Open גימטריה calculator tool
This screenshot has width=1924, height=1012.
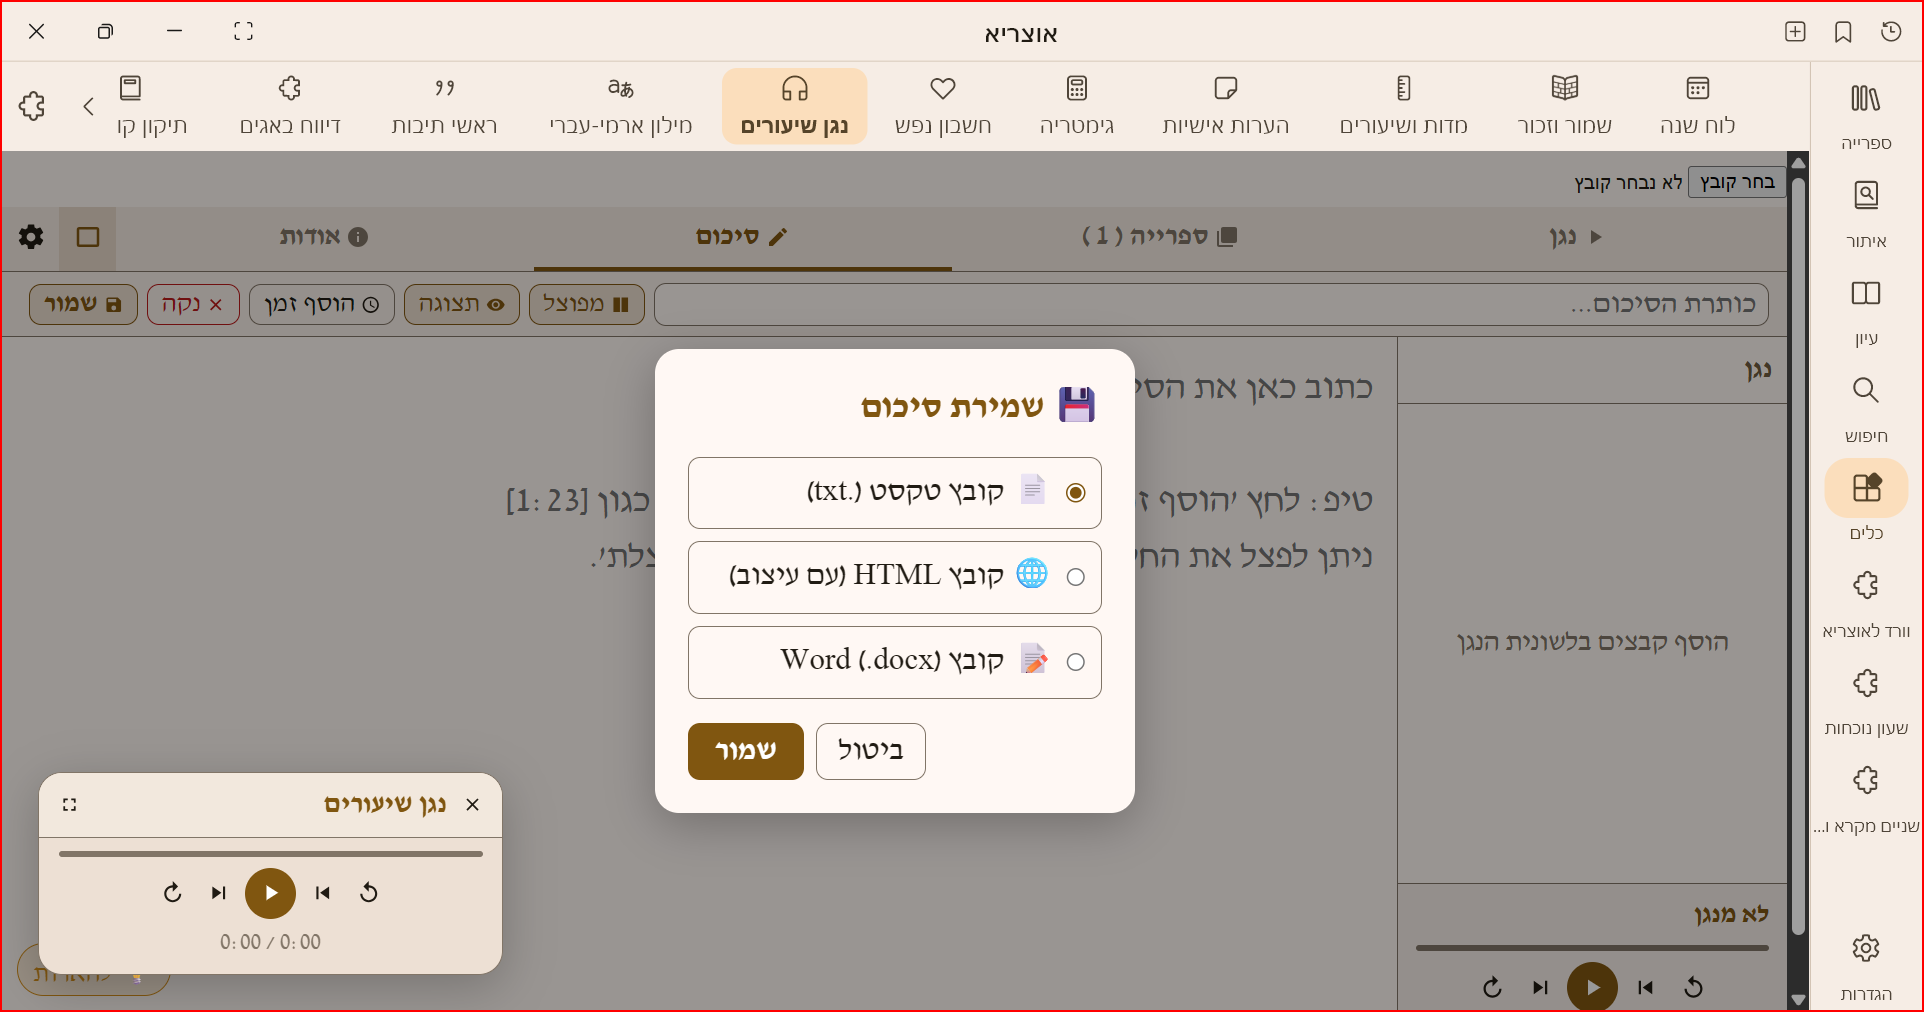1076,106
